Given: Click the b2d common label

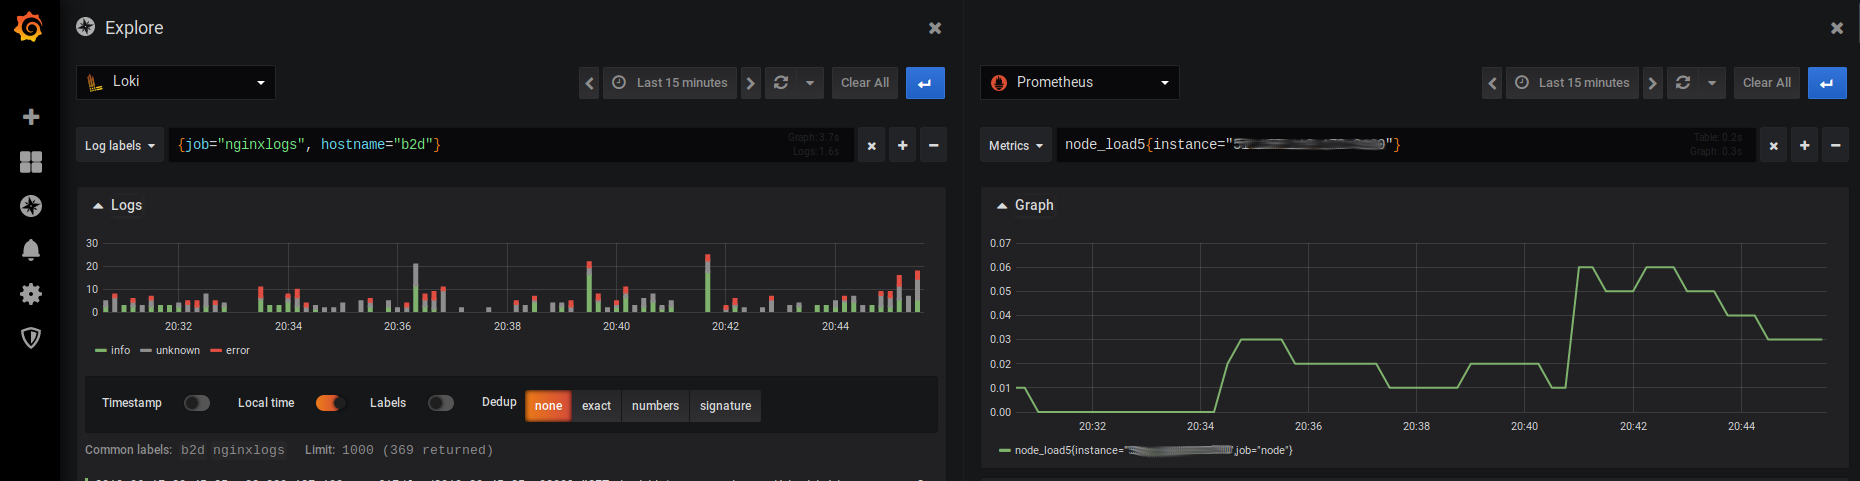Looking at the screenshot, I should [x=193, y=450].
